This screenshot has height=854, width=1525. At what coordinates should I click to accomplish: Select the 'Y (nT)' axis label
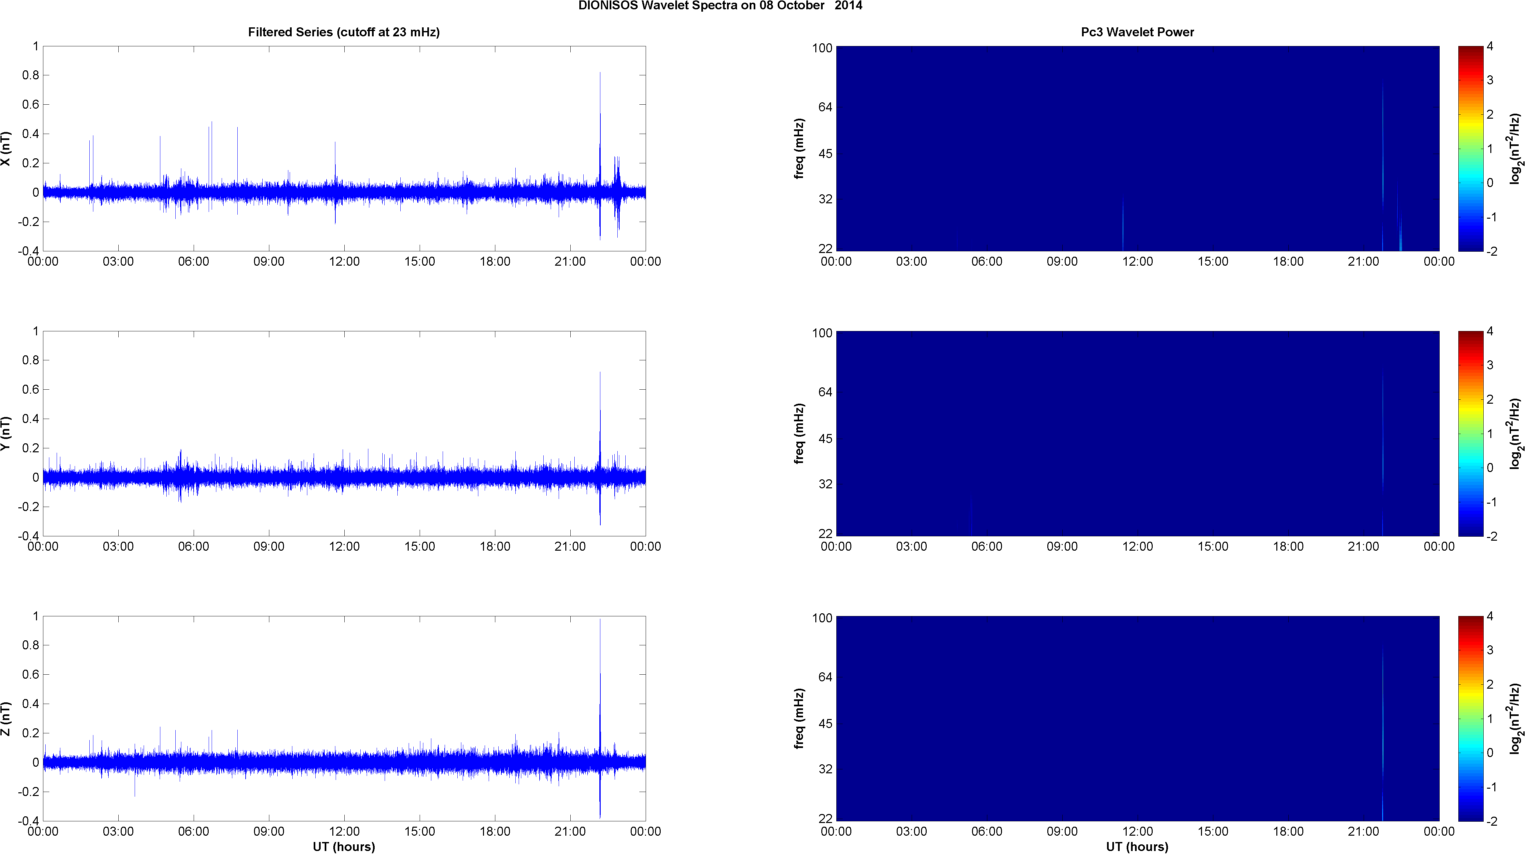click(6, 434)
